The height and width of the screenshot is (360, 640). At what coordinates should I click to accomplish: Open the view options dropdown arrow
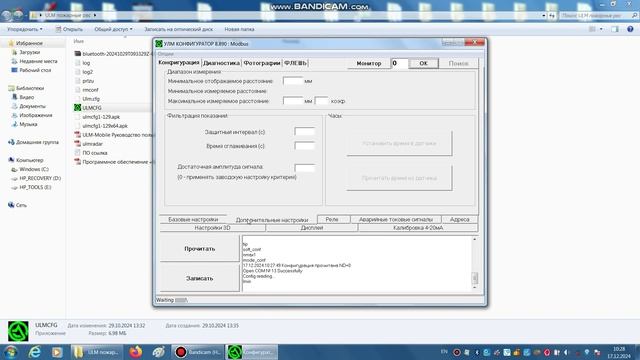coord(601,29)
